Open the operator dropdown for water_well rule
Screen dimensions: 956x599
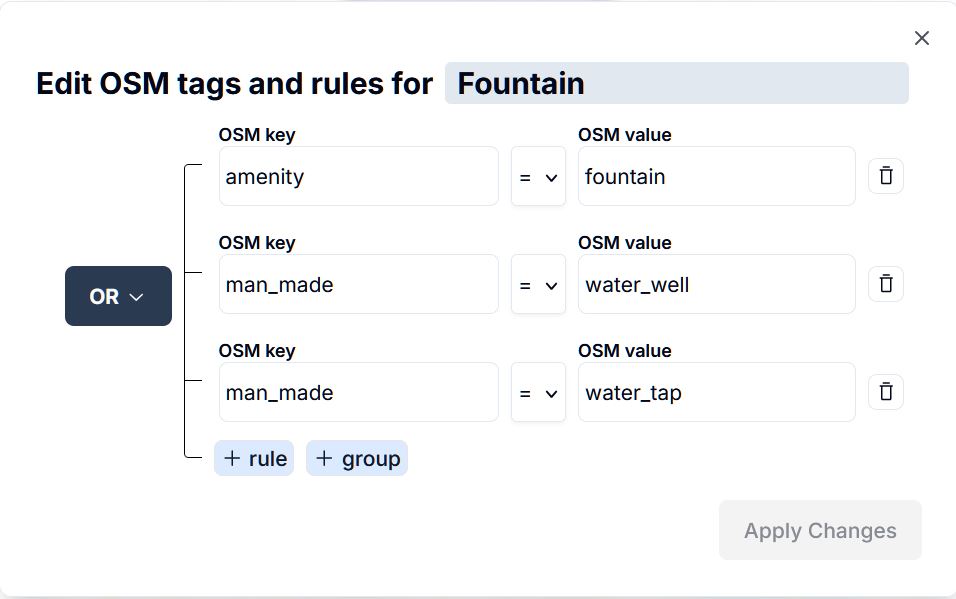(x=538, y=285)
